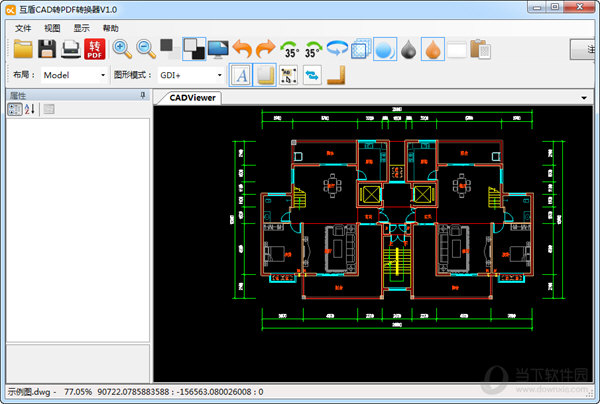Click the partially visible register button
This screenshot has height=404, width=600.
[582, 49]
